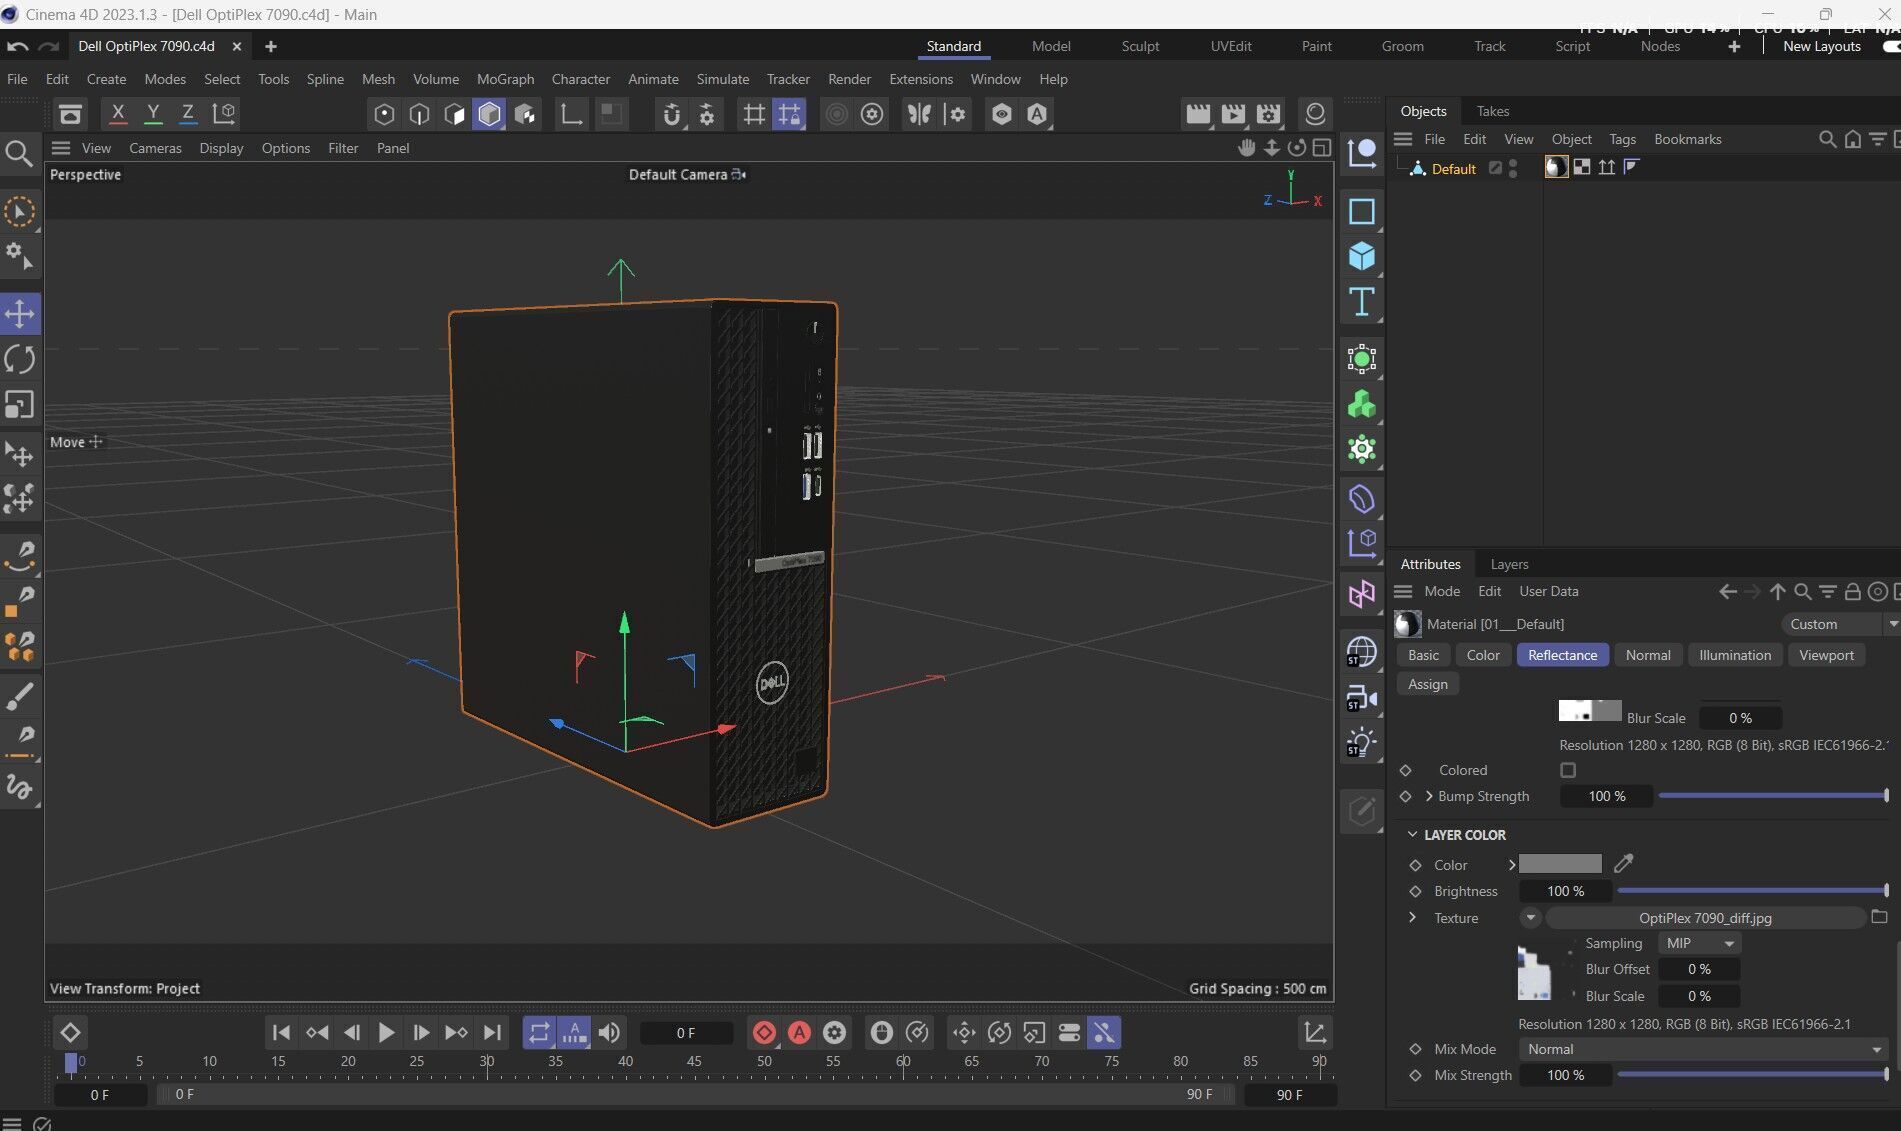This screenshot has width=1901, height=1131.
Task: Click the Record Active Objects button
Action: coord(764,1033)
